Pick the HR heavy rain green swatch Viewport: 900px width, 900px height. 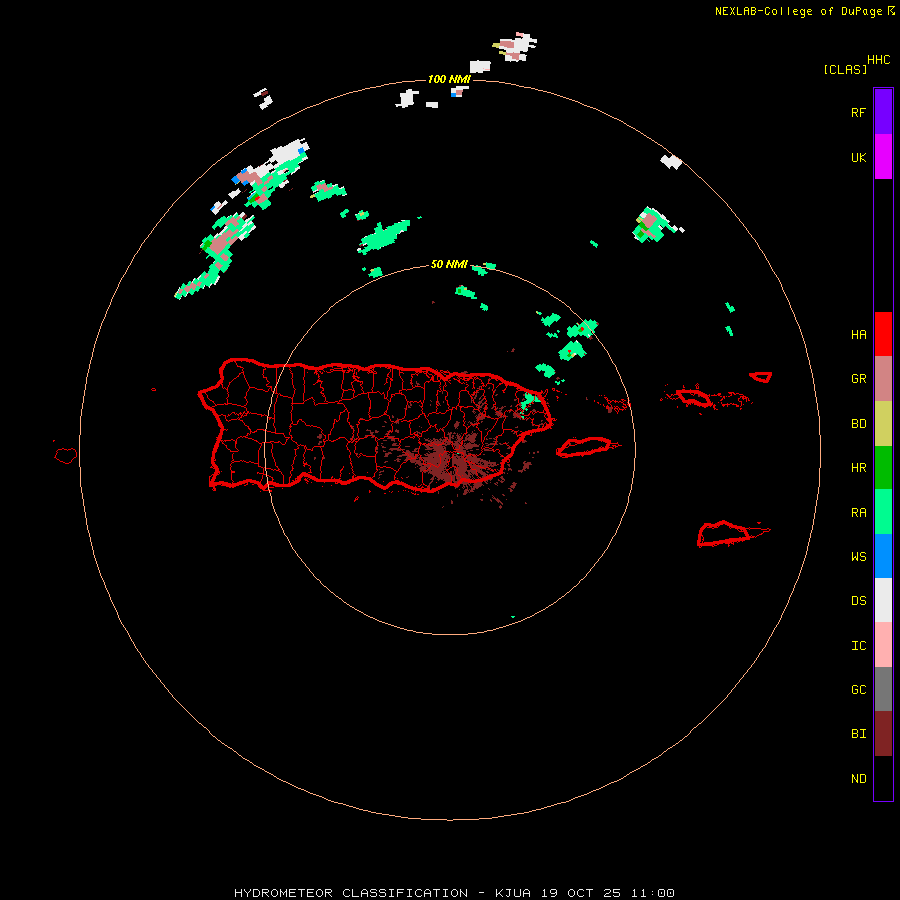tap(883, 467)
